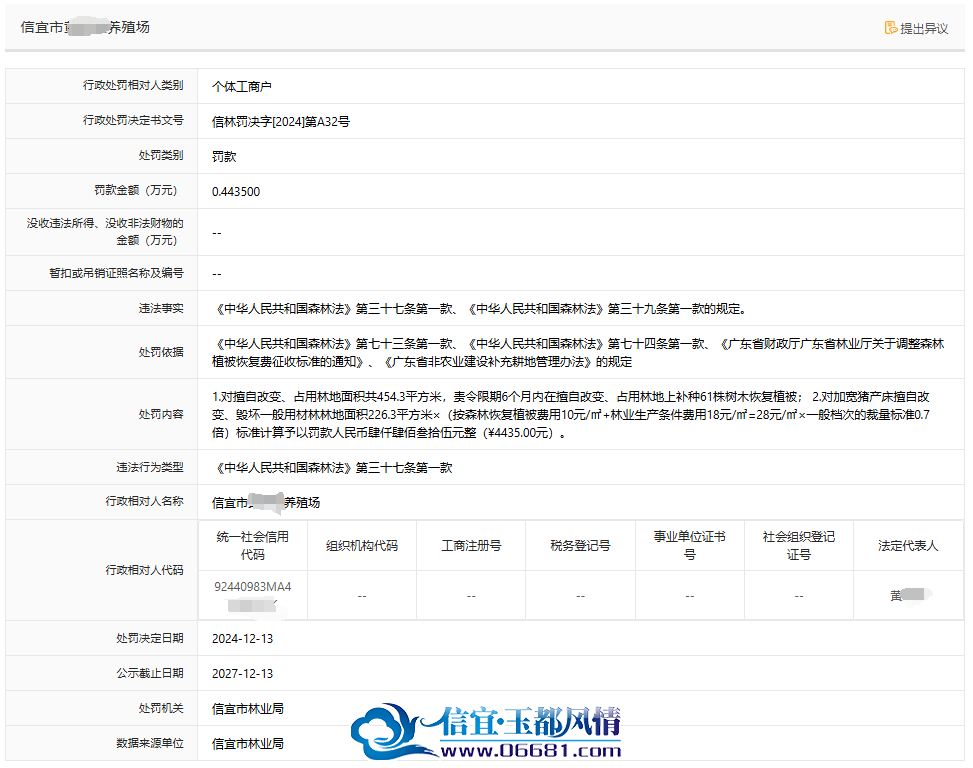973x768 pixels.
Task: Select the 公示截止日期 row label
Action: [x=150, y=673]
